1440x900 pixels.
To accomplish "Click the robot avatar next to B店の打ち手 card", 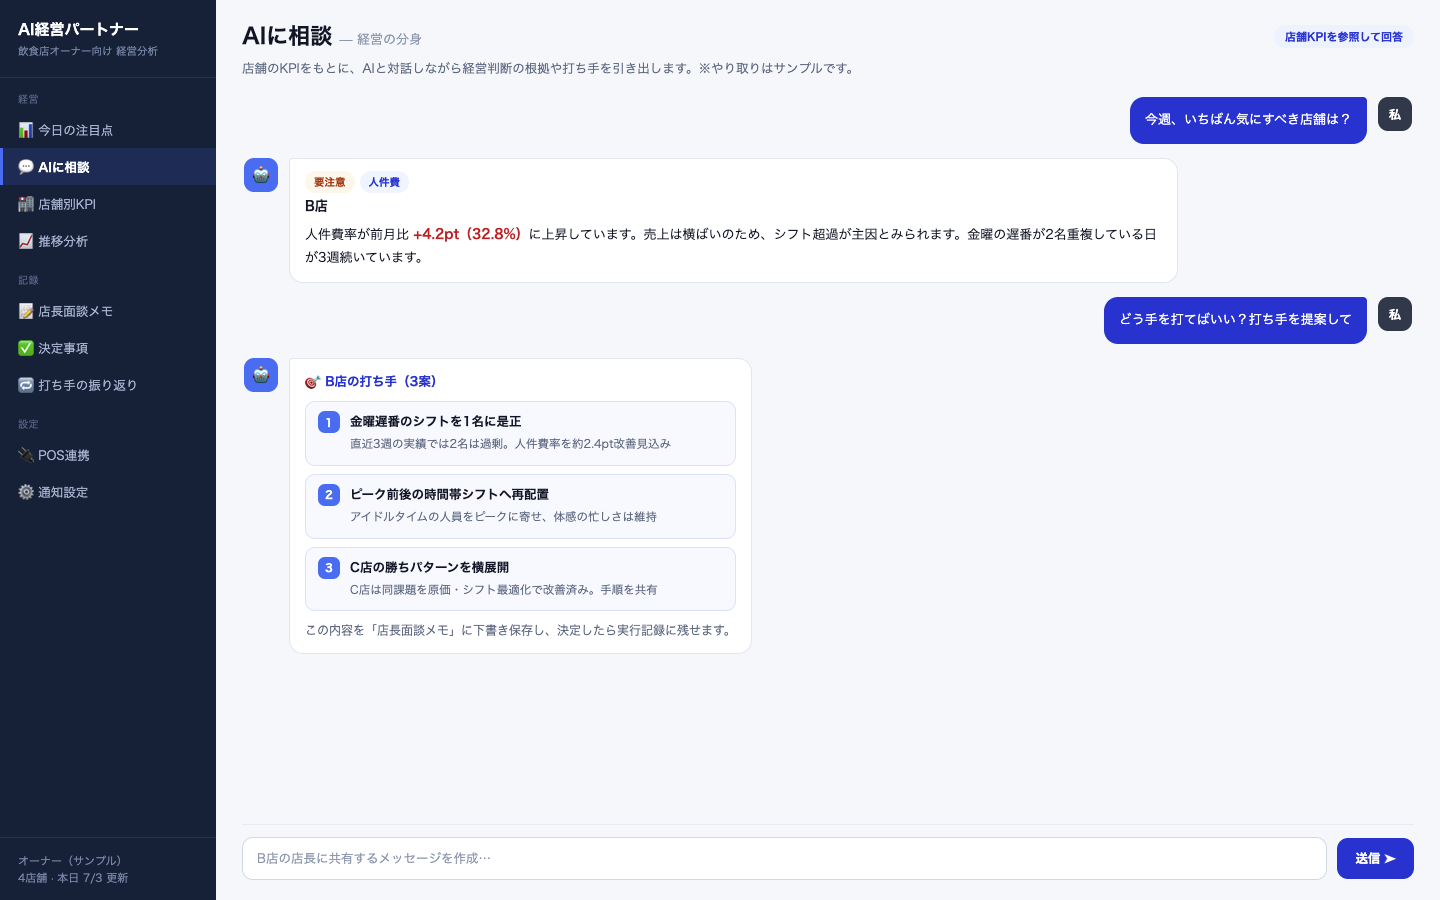I will pos(261,375).
